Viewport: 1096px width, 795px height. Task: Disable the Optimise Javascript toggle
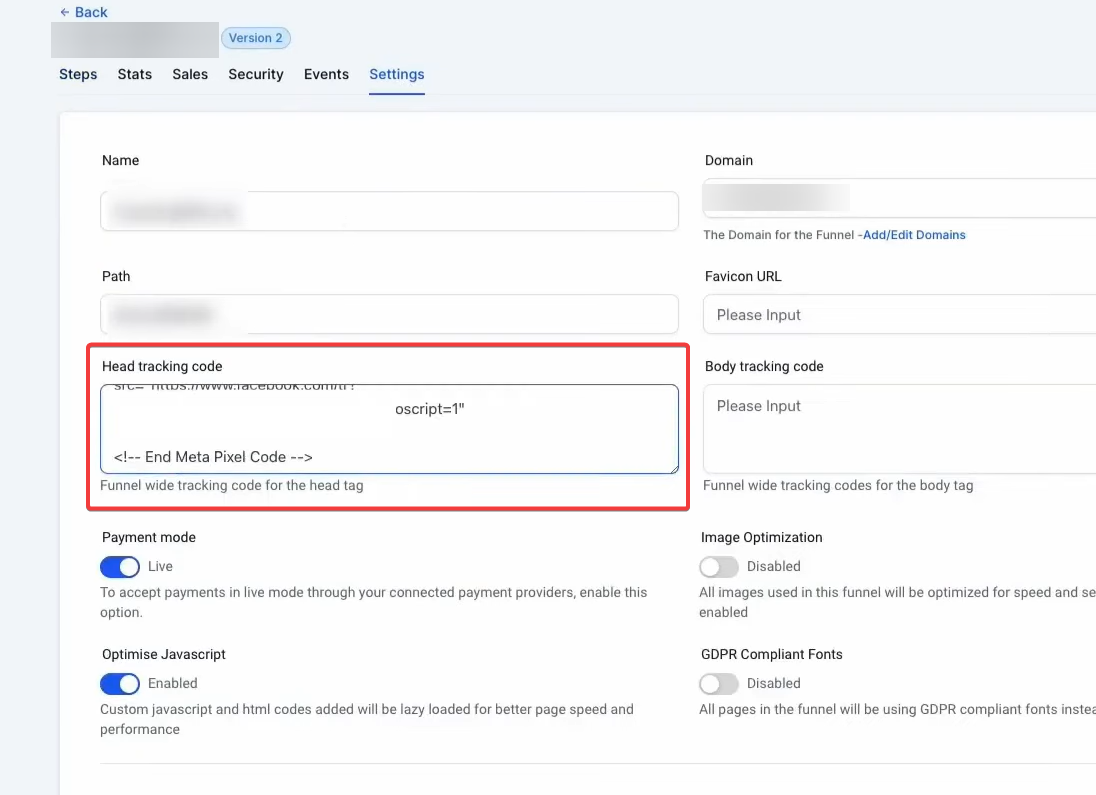point(120,684)
